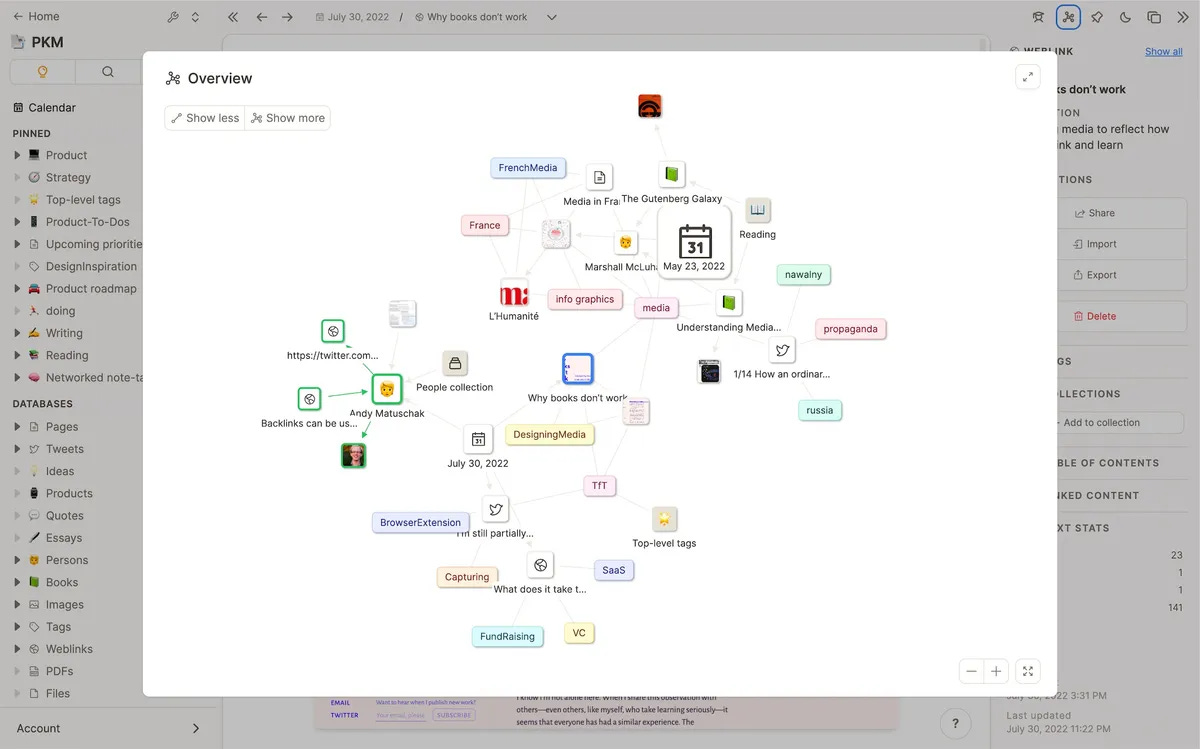Fit graph to view icon
The image size is (1200, 749).
tap(1027, 672)
